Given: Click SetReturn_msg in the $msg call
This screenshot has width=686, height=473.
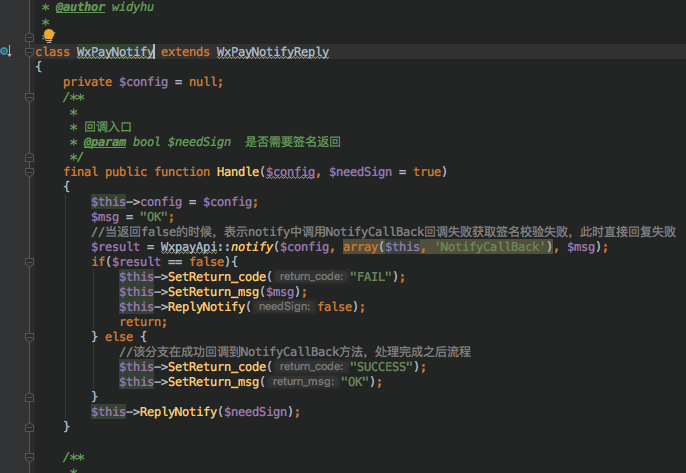Looking at the screenshot, I should [214, 292].
